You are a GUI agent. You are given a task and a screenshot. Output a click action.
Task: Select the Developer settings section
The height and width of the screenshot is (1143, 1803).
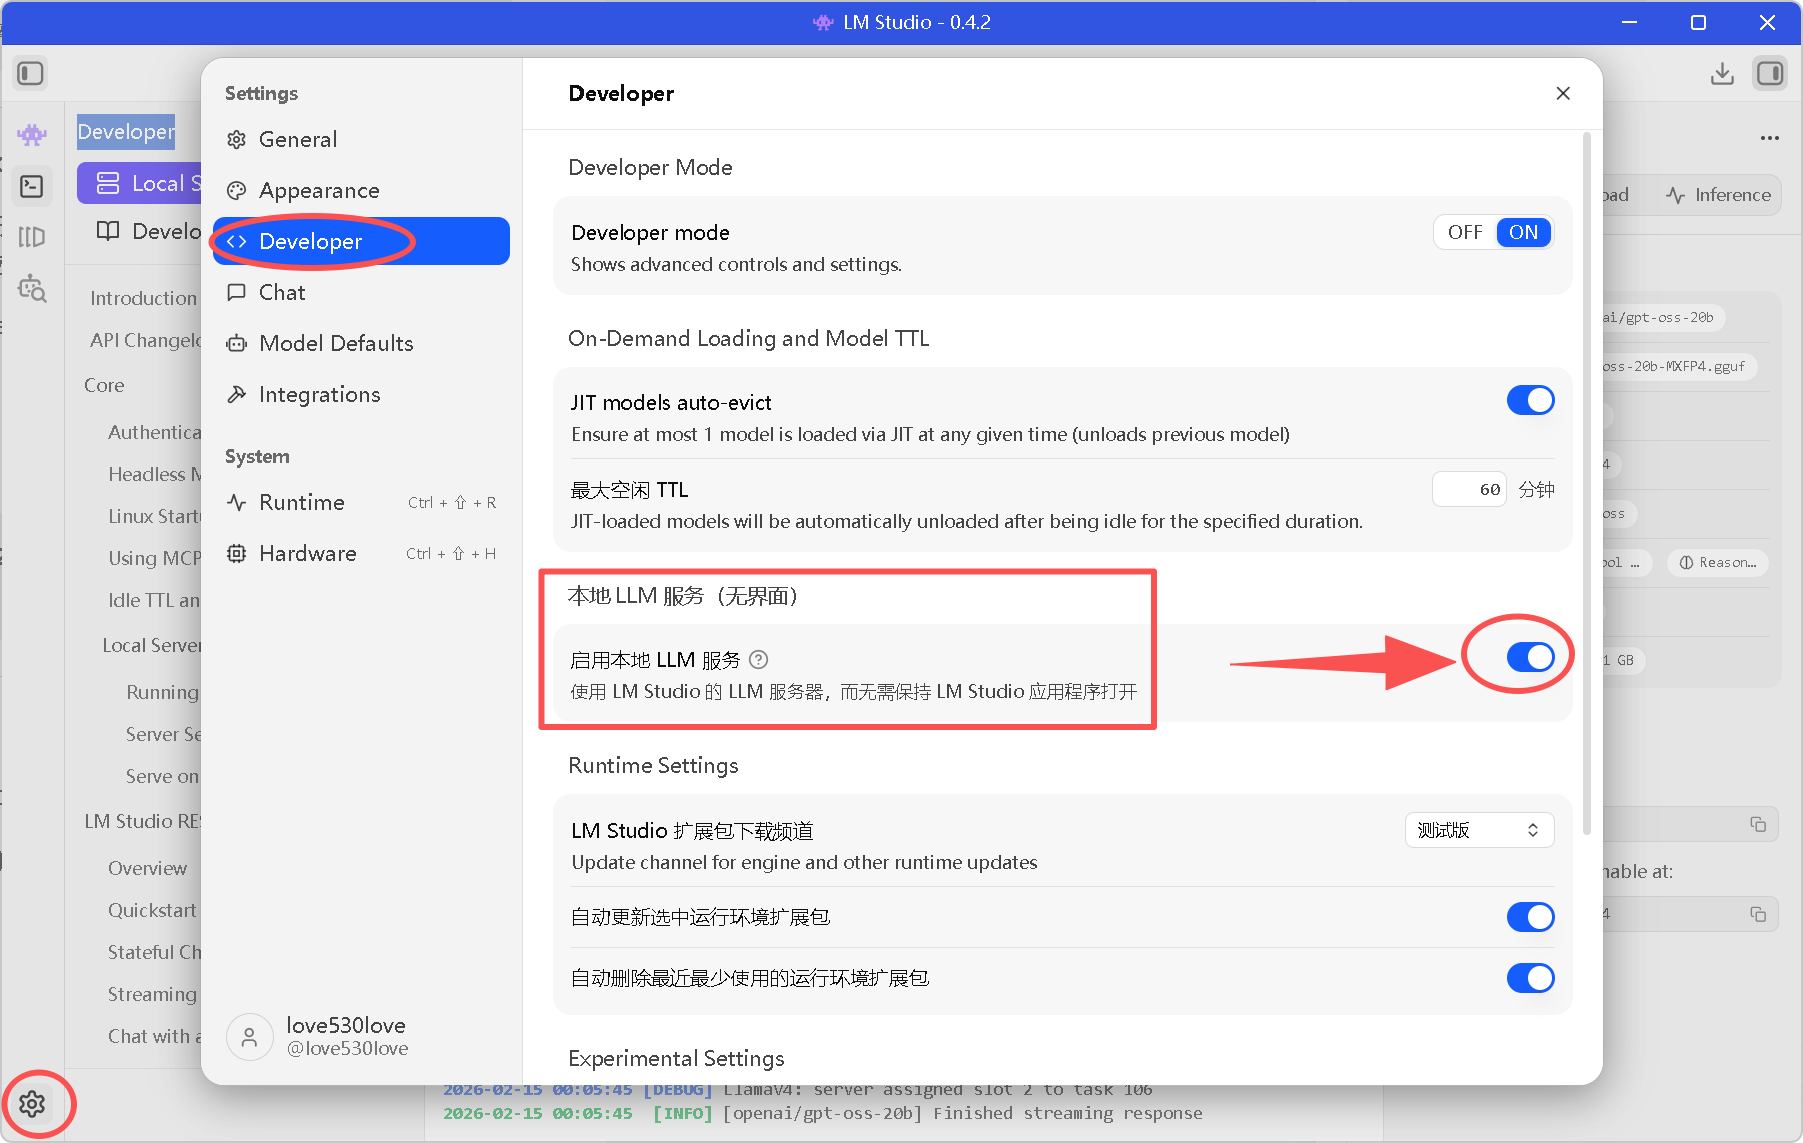pos(361,241)
